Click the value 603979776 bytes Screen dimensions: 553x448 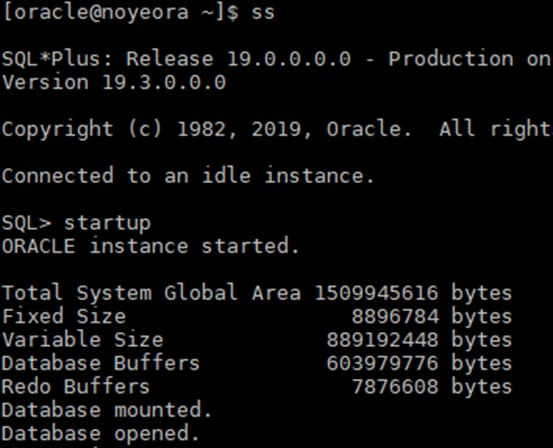(419, 363)
